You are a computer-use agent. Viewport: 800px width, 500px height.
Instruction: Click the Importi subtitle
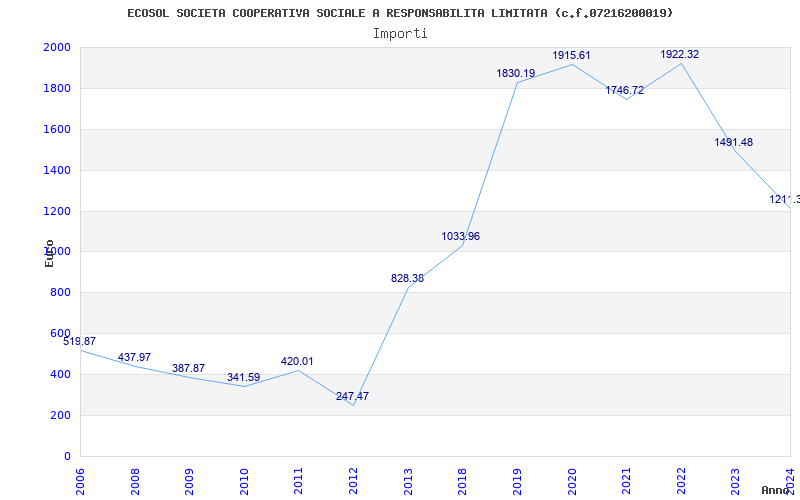400,34
